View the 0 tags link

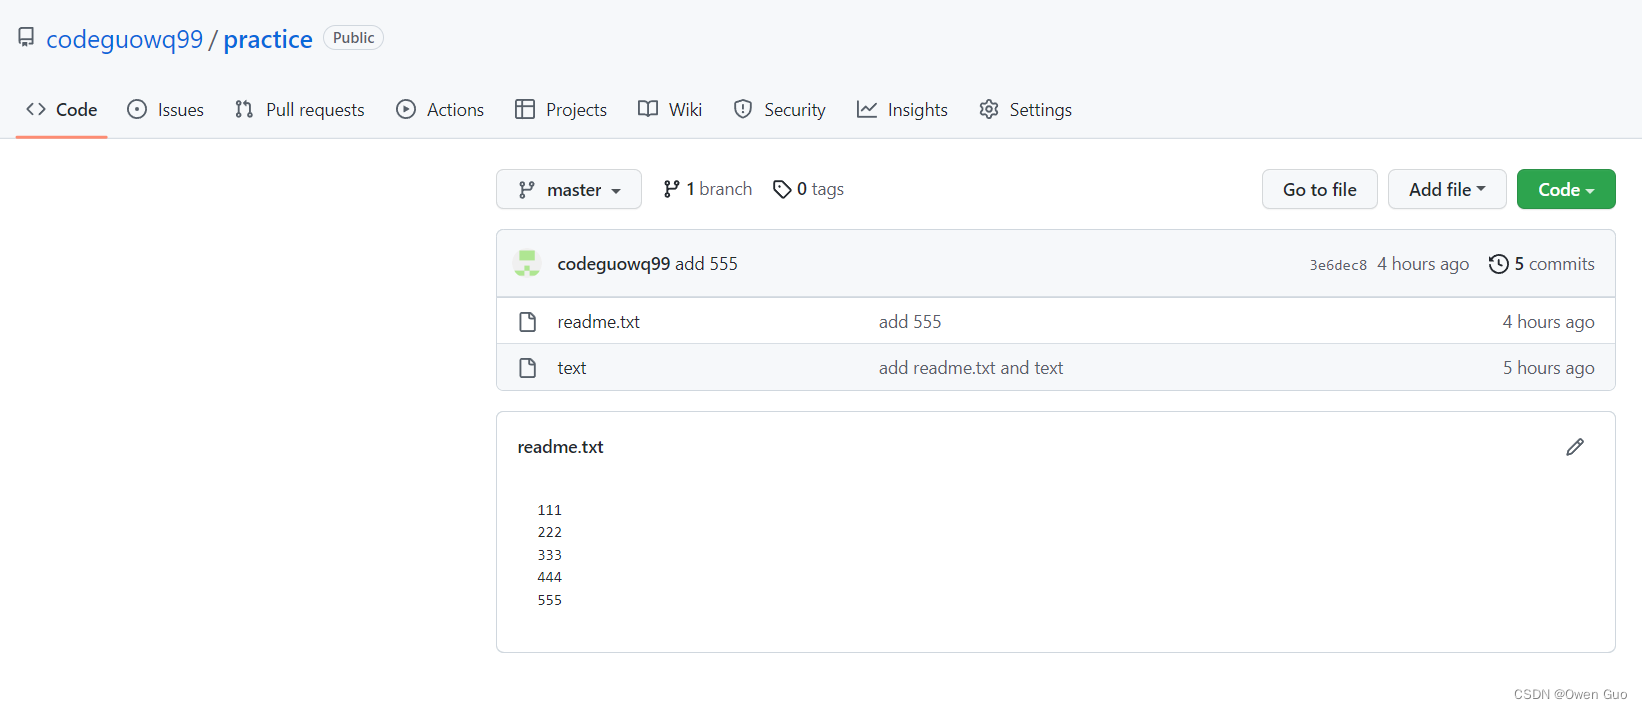tap(808, 189)
